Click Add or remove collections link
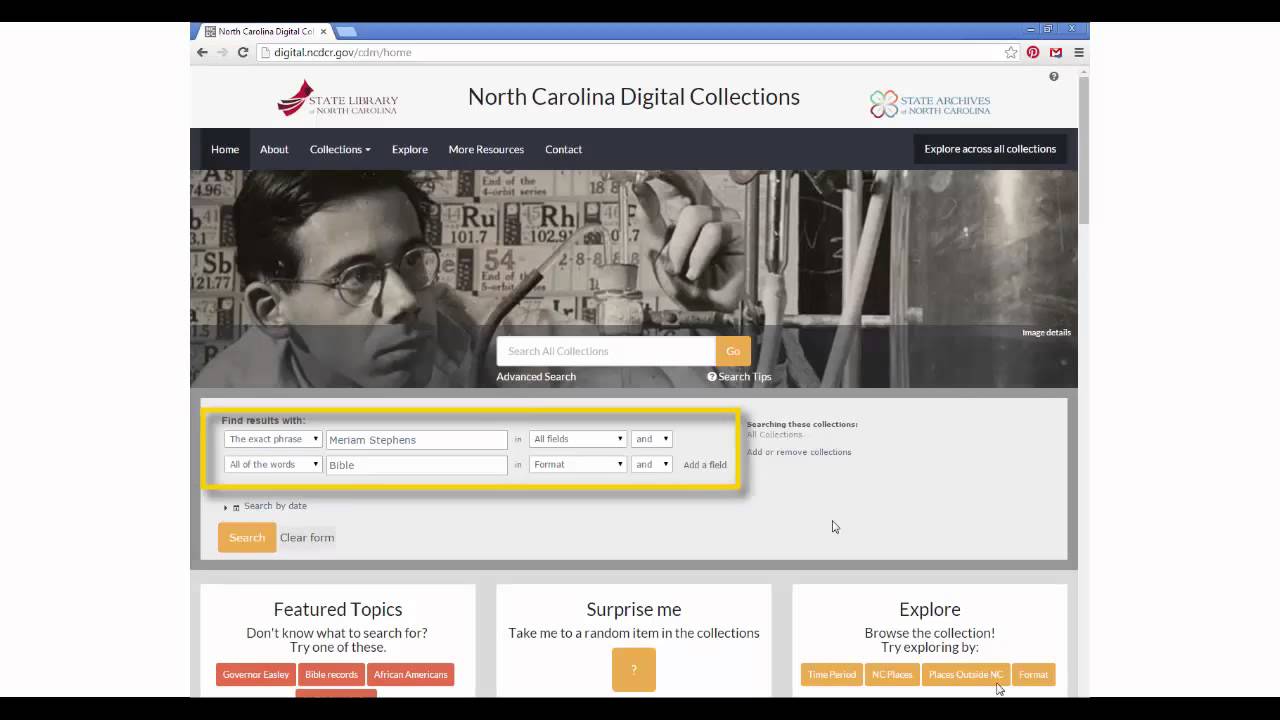 click(799, 452)
